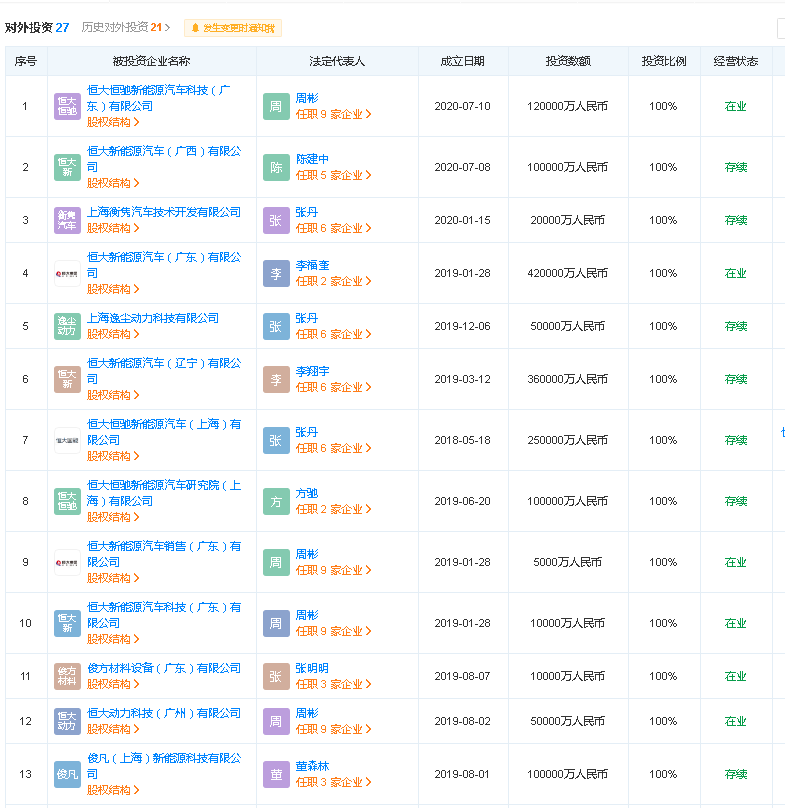Click date cell 2020-07-10

point(462,106)
